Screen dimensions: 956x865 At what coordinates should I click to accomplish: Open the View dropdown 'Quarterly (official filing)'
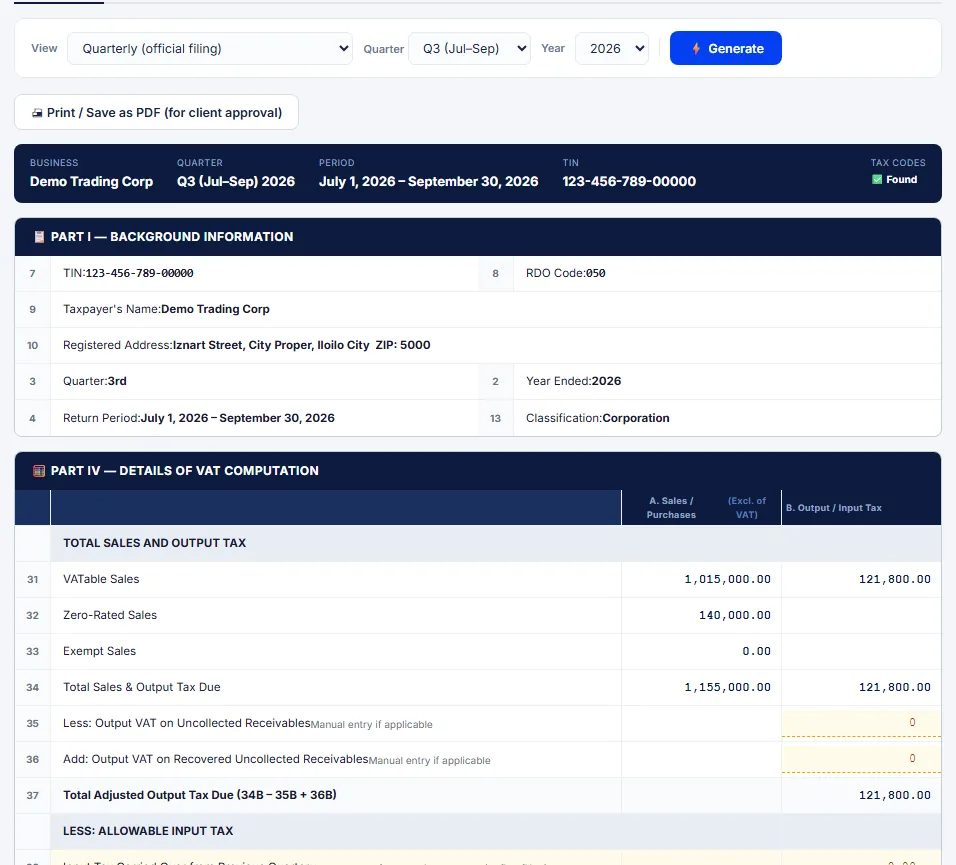tap(210, 49)
